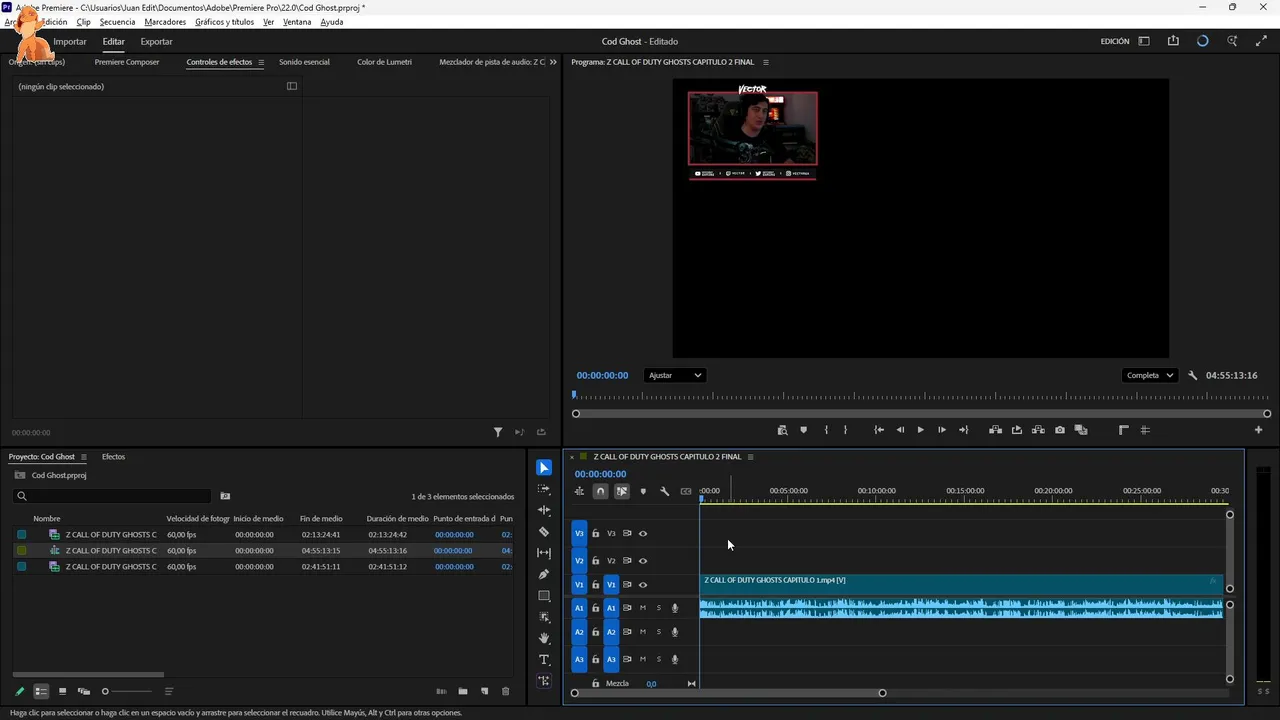The height and width of the screenshot is (720, 1280).
Task: Go to the Exportar workspace
Action: click(x=156, y=42)
